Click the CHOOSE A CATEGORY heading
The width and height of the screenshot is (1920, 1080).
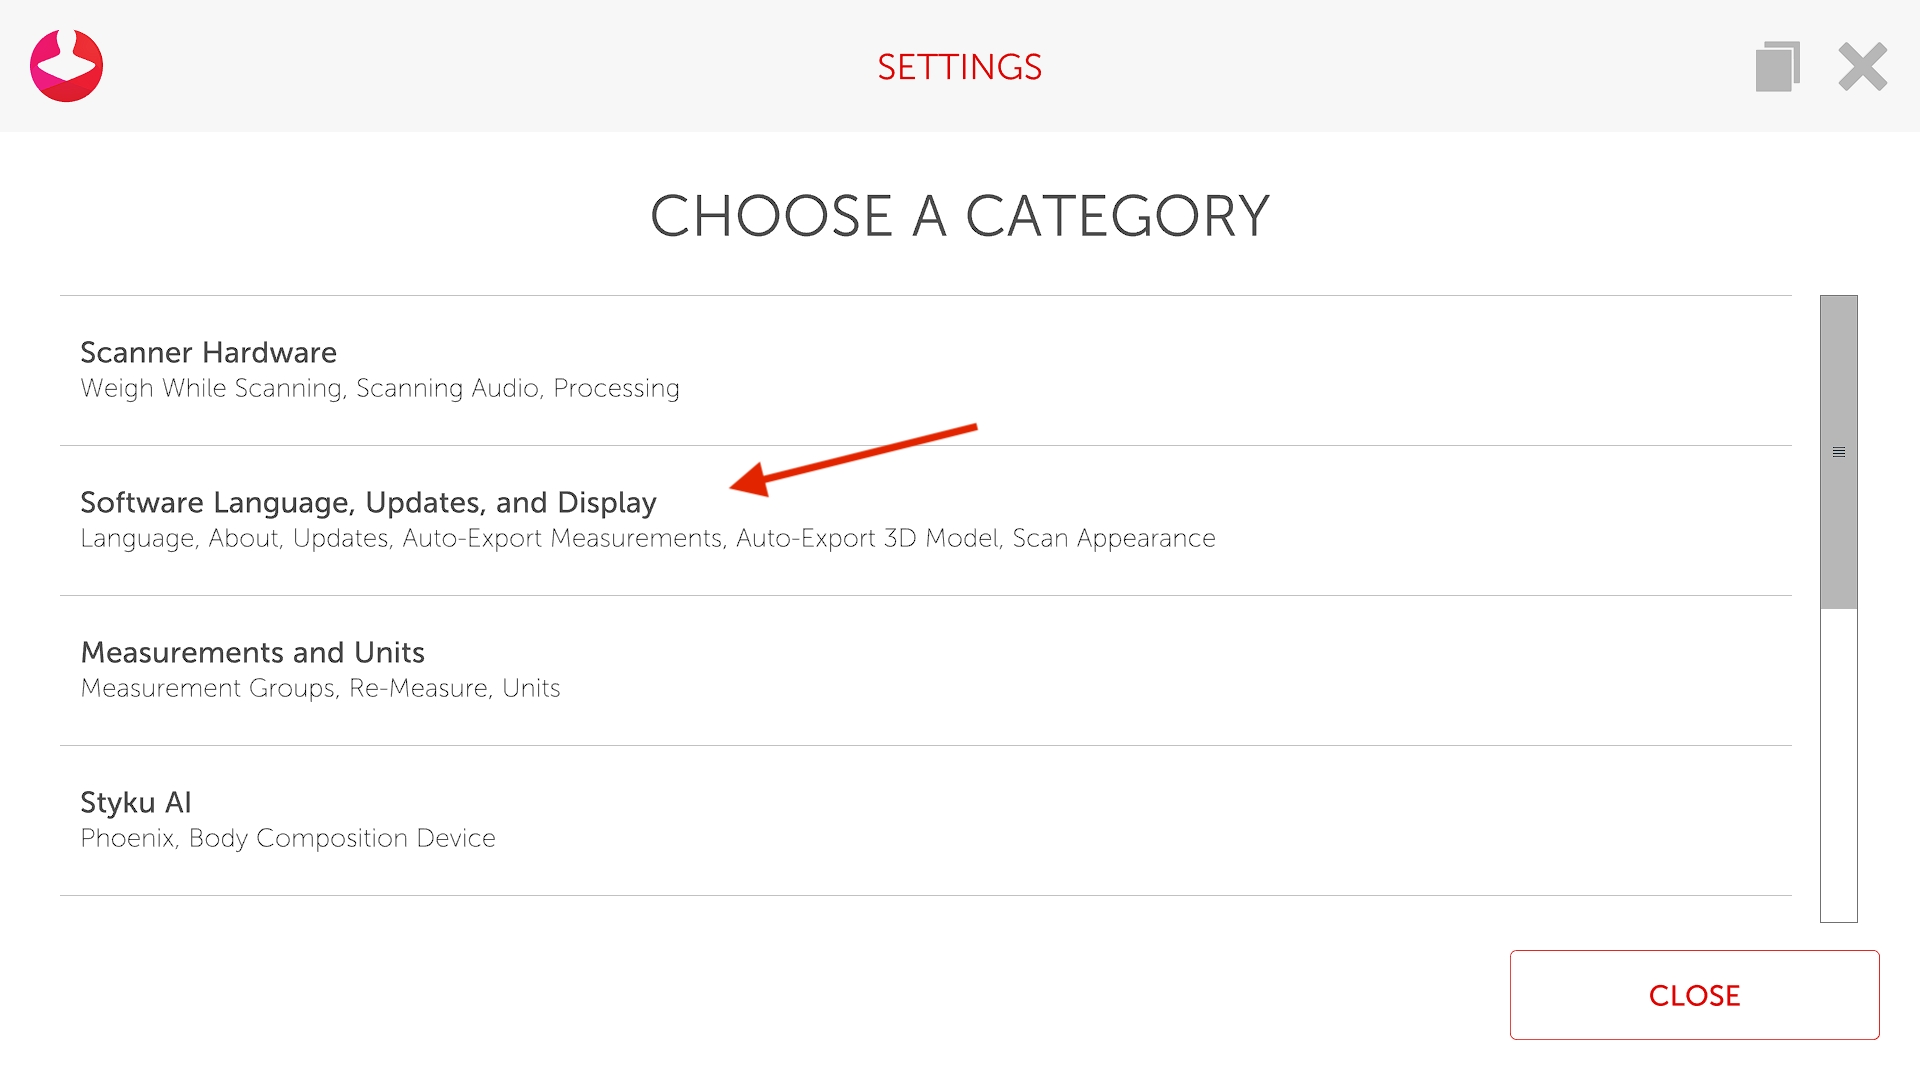pos(959,216)
